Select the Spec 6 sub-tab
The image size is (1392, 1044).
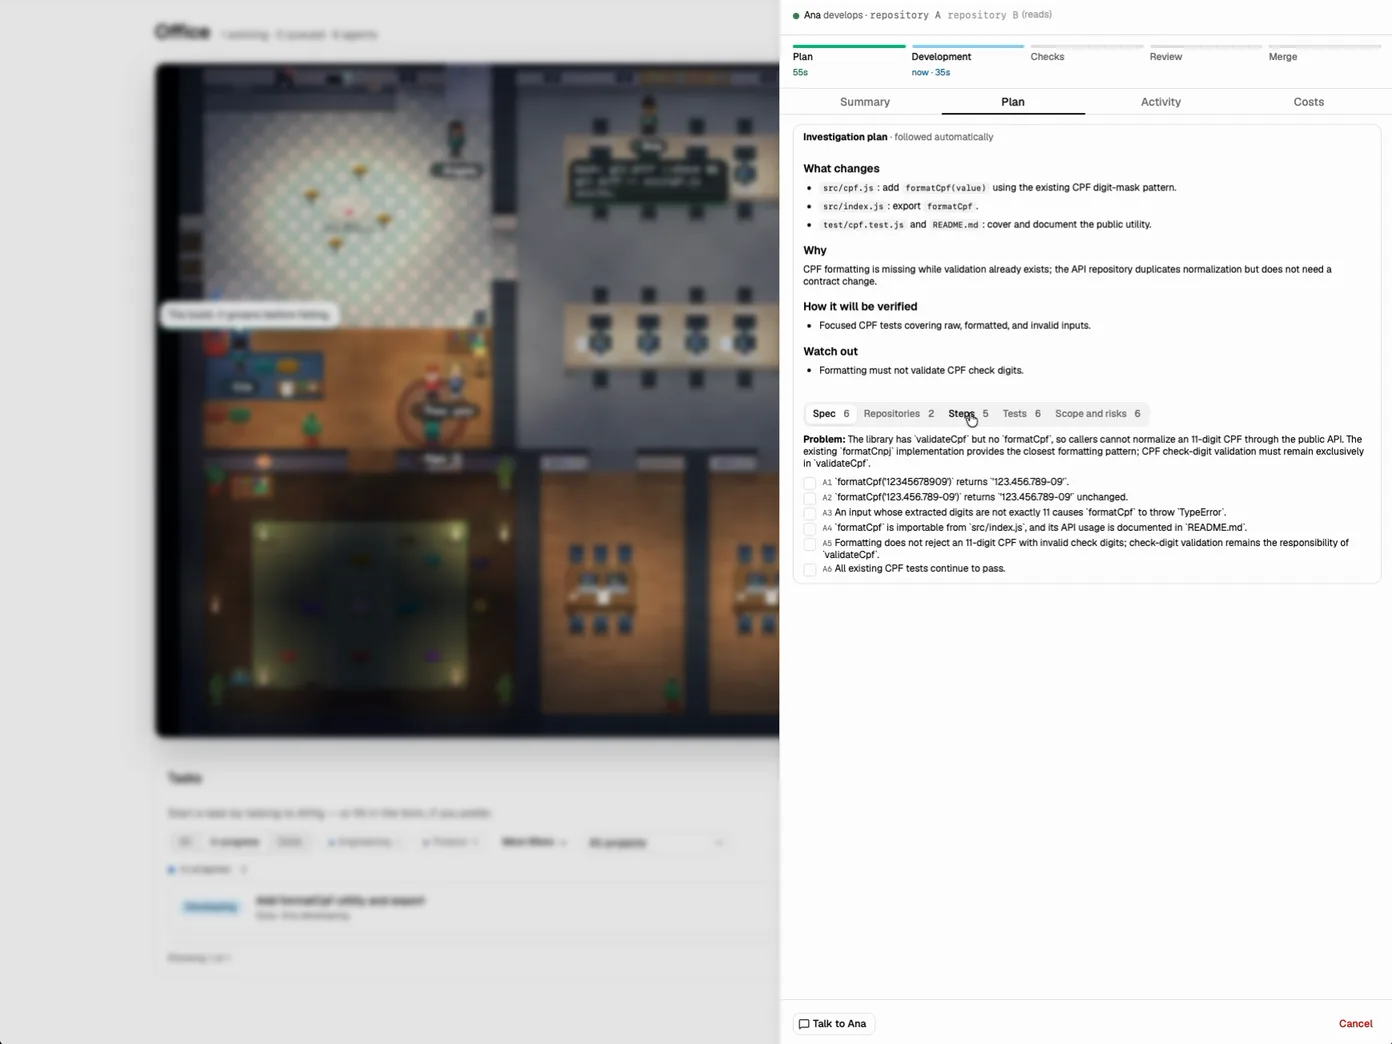831,414
